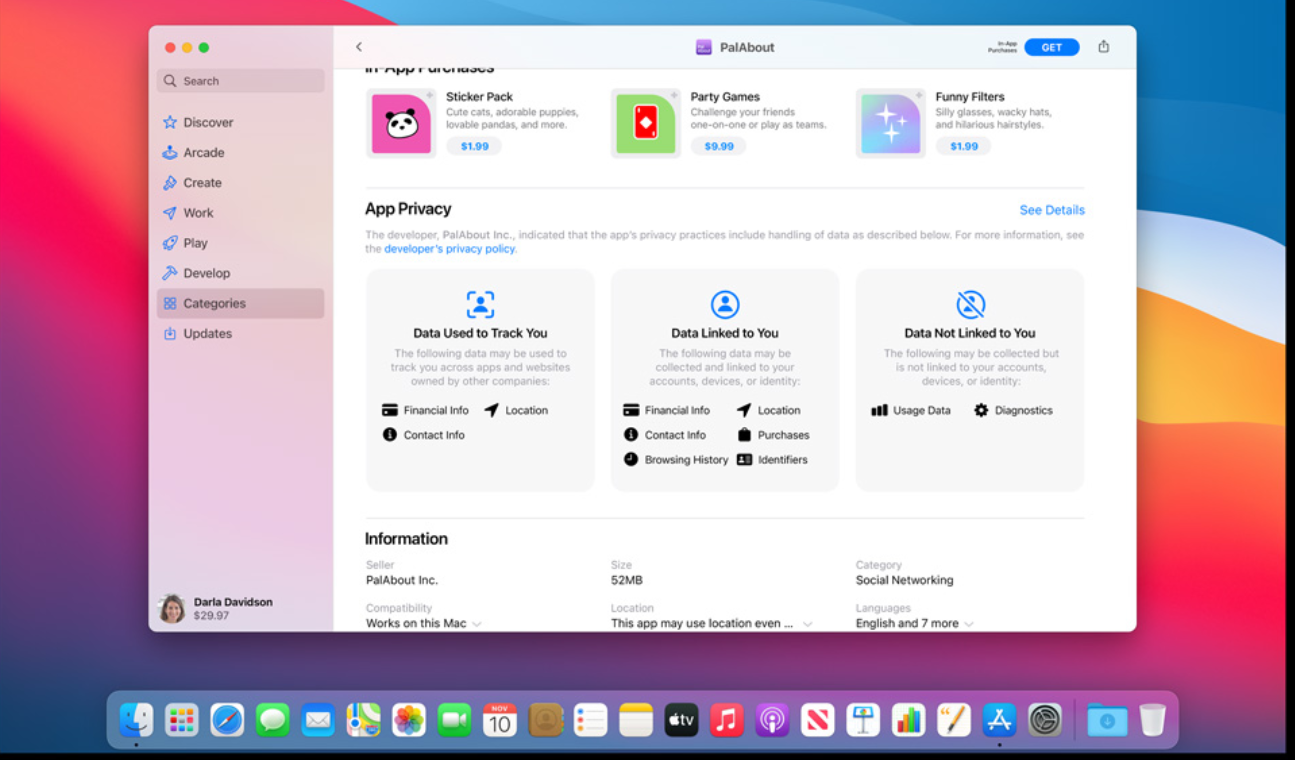
Task: Click the "App Privacy" heading
Action: [x=408, y=209]
